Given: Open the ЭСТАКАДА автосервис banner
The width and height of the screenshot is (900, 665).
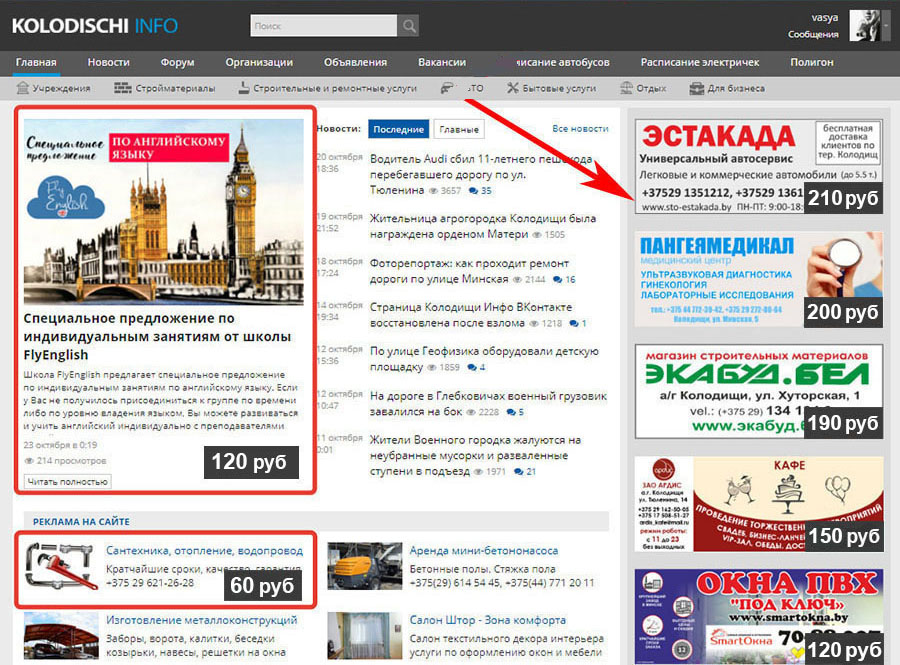Looking at the screenshot, I should (x=759, y=166).
